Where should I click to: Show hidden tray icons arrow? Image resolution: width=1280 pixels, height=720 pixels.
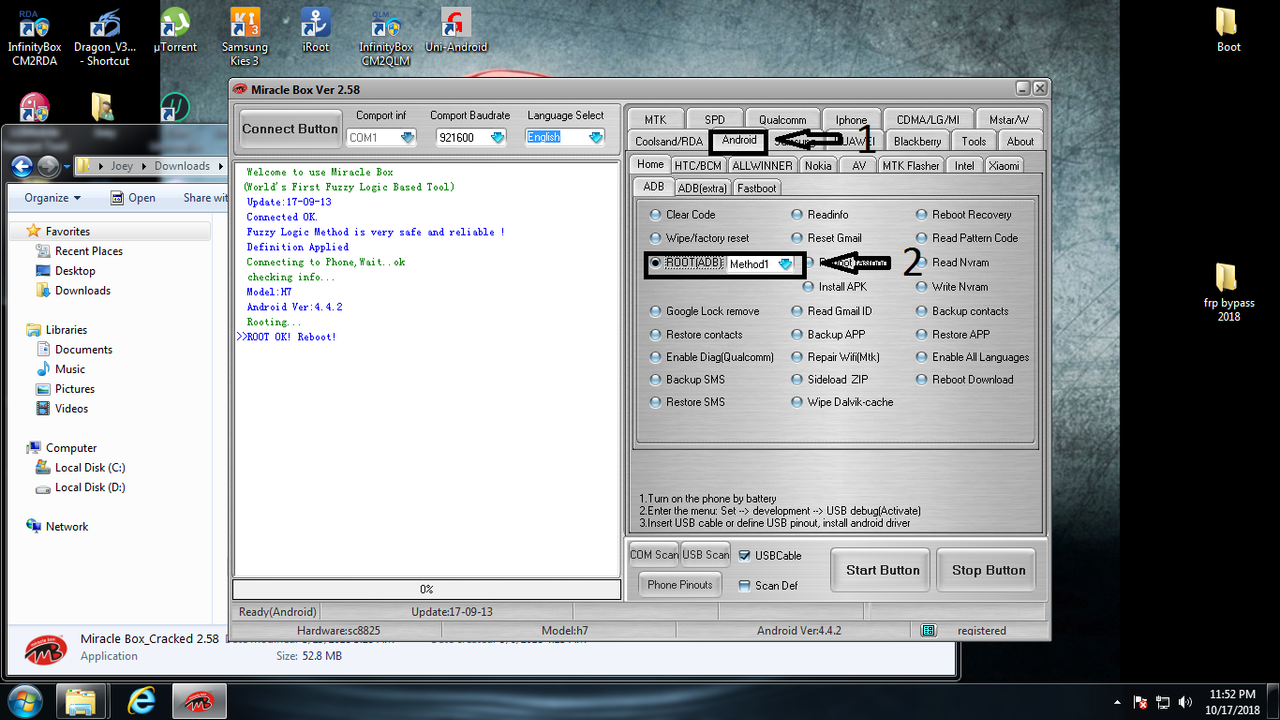pos(1118,702)
